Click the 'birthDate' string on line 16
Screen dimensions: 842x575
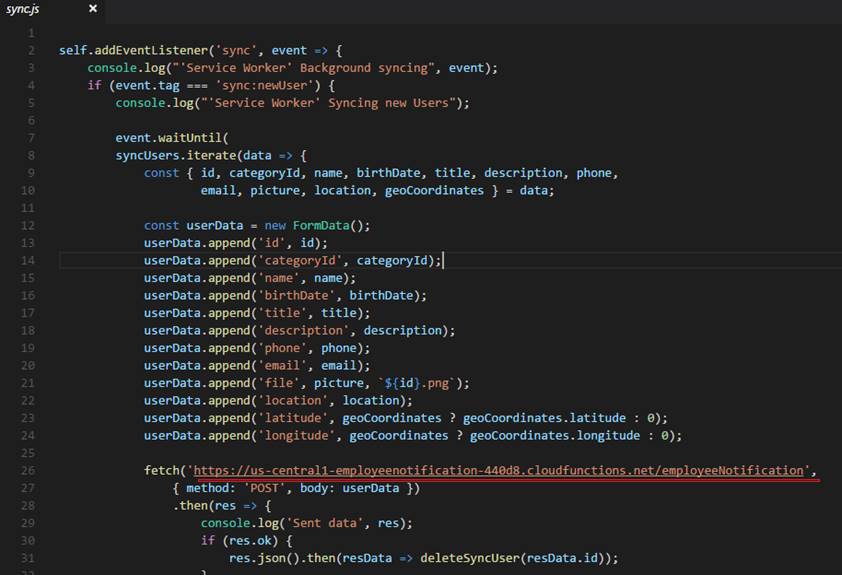click(296, 296)
